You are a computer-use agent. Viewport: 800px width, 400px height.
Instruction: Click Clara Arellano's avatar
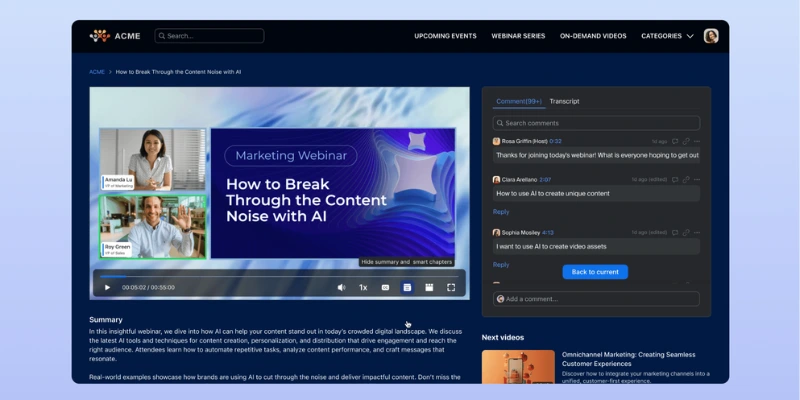coord(496,180)
